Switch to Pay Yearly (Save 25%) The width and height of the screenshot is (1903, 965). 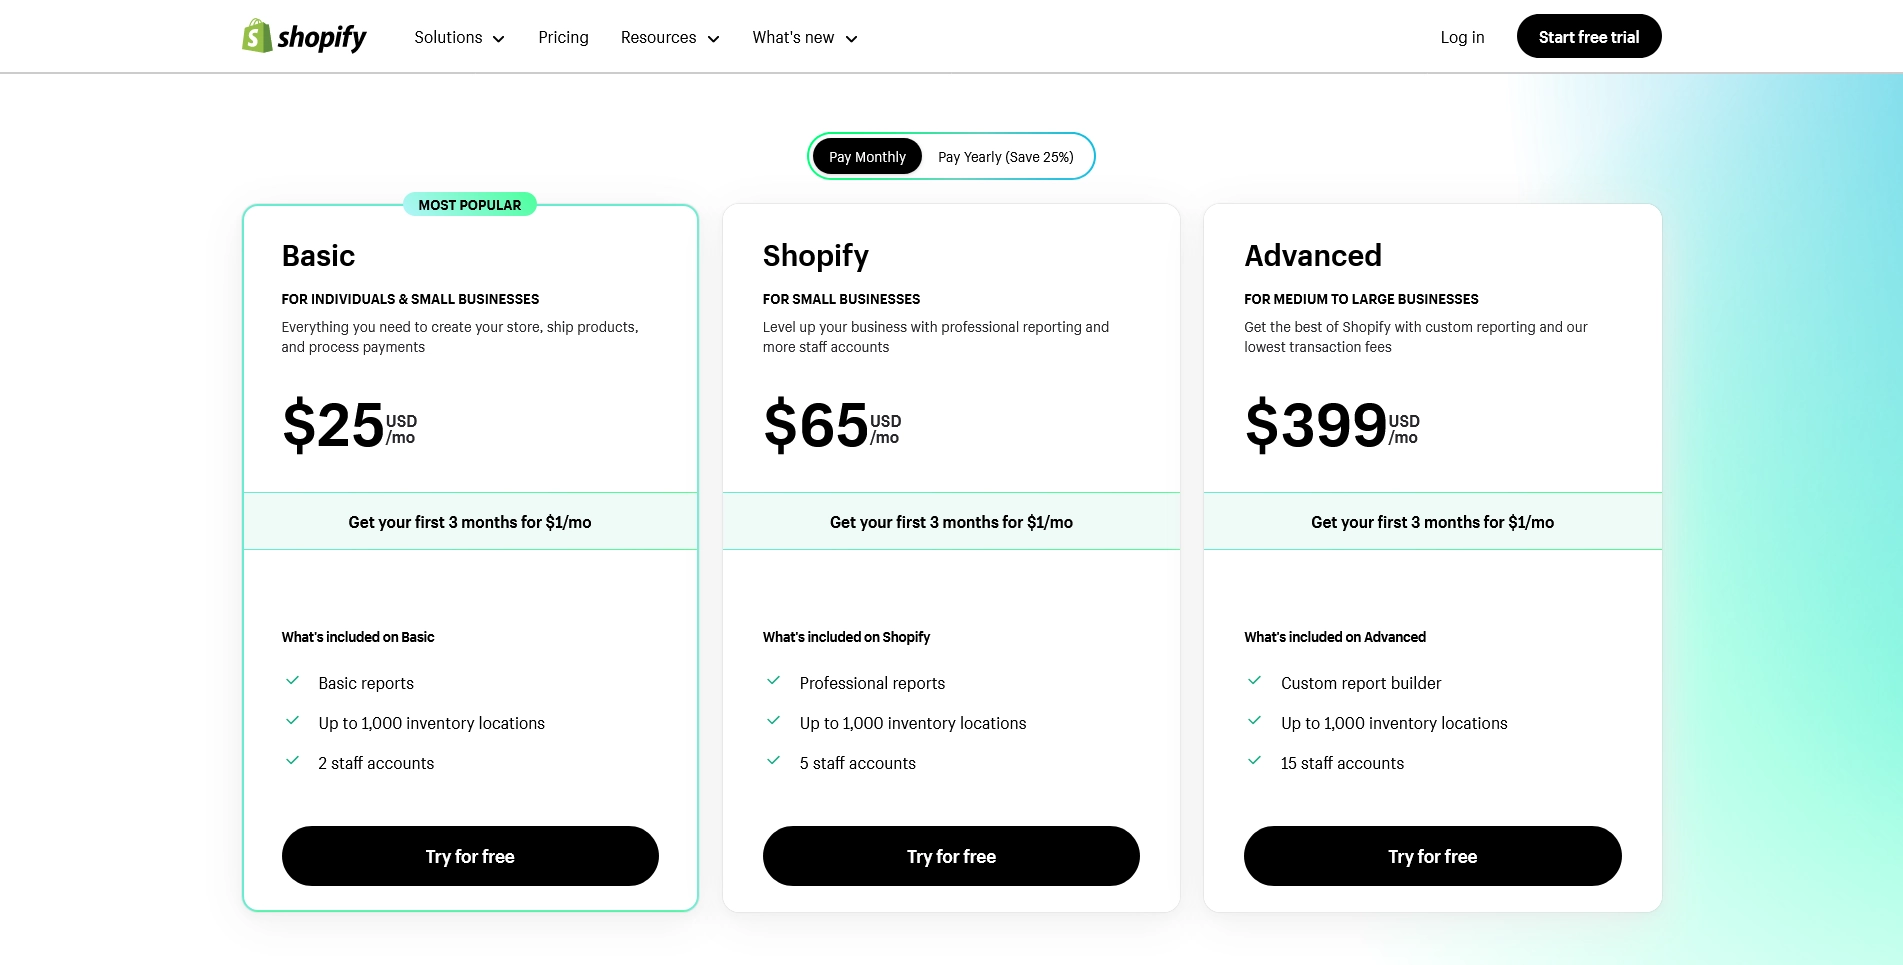(1005, 157)
